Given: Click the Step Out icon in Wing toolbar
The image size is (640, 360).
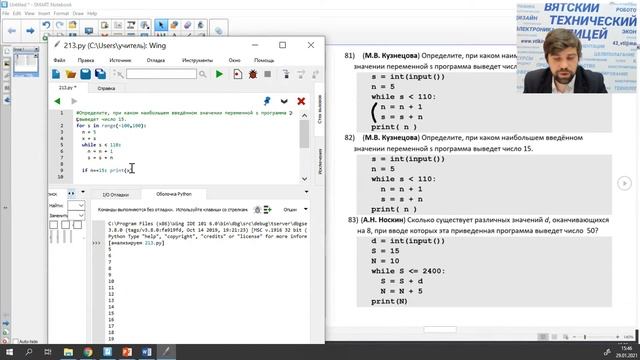Looking at the screenshot, I should 315,74.
